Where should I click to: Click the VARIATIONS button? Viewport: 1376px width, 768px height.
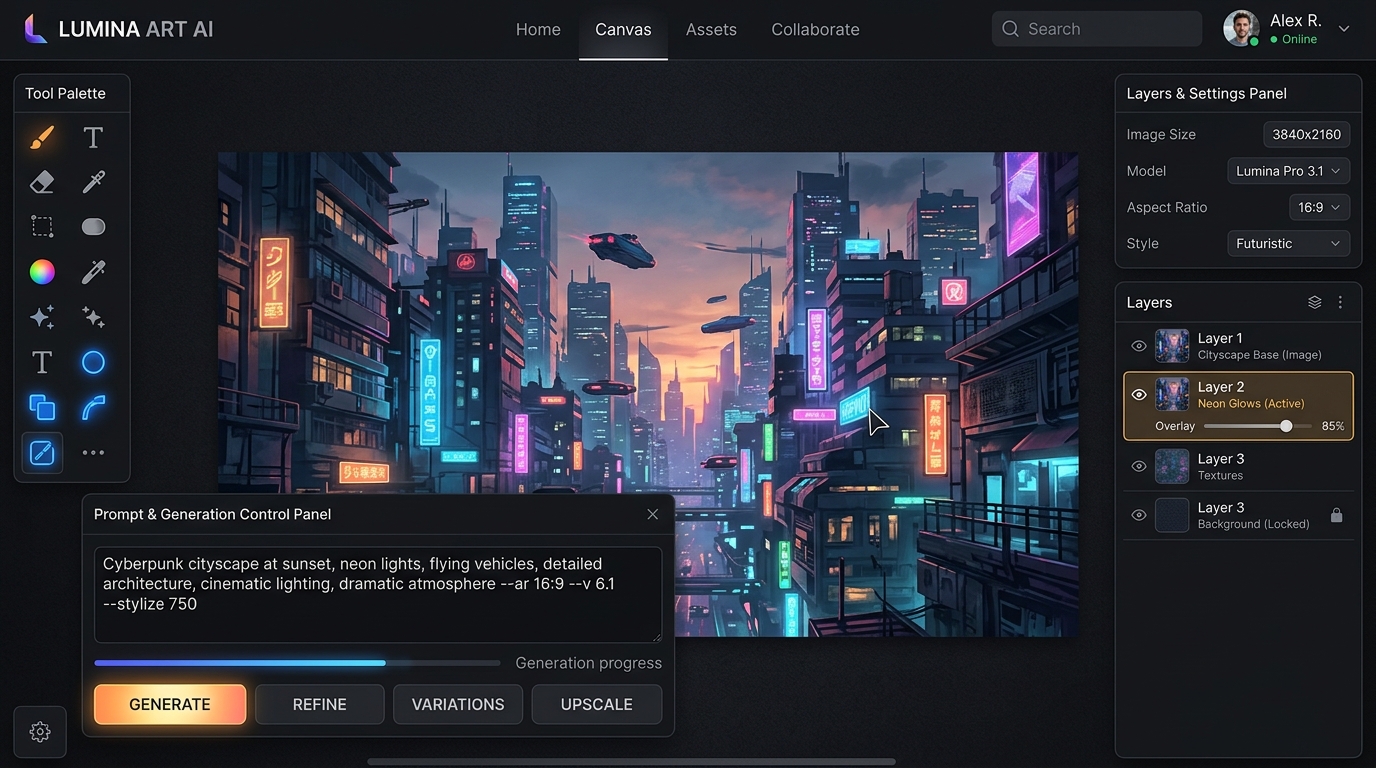pos(458,704)
